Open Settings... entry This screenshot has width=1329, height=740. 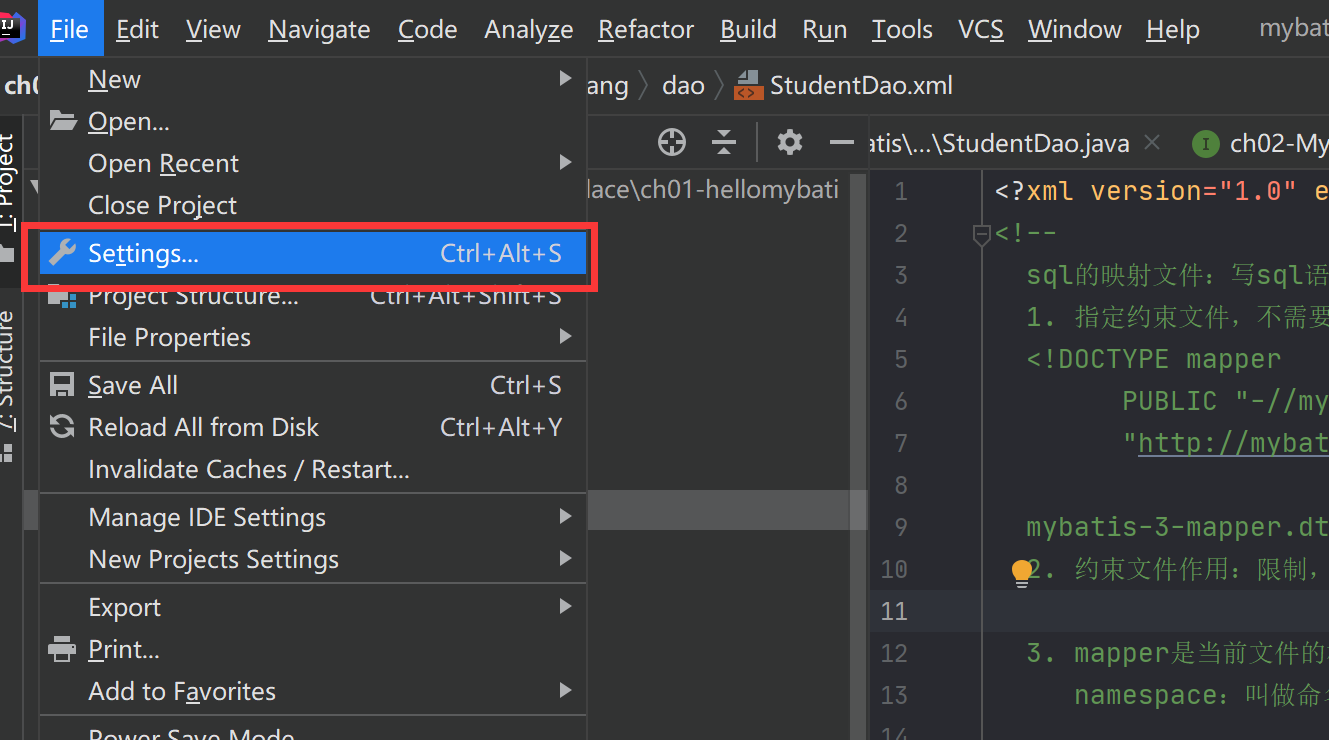click(x=313, y=253)
